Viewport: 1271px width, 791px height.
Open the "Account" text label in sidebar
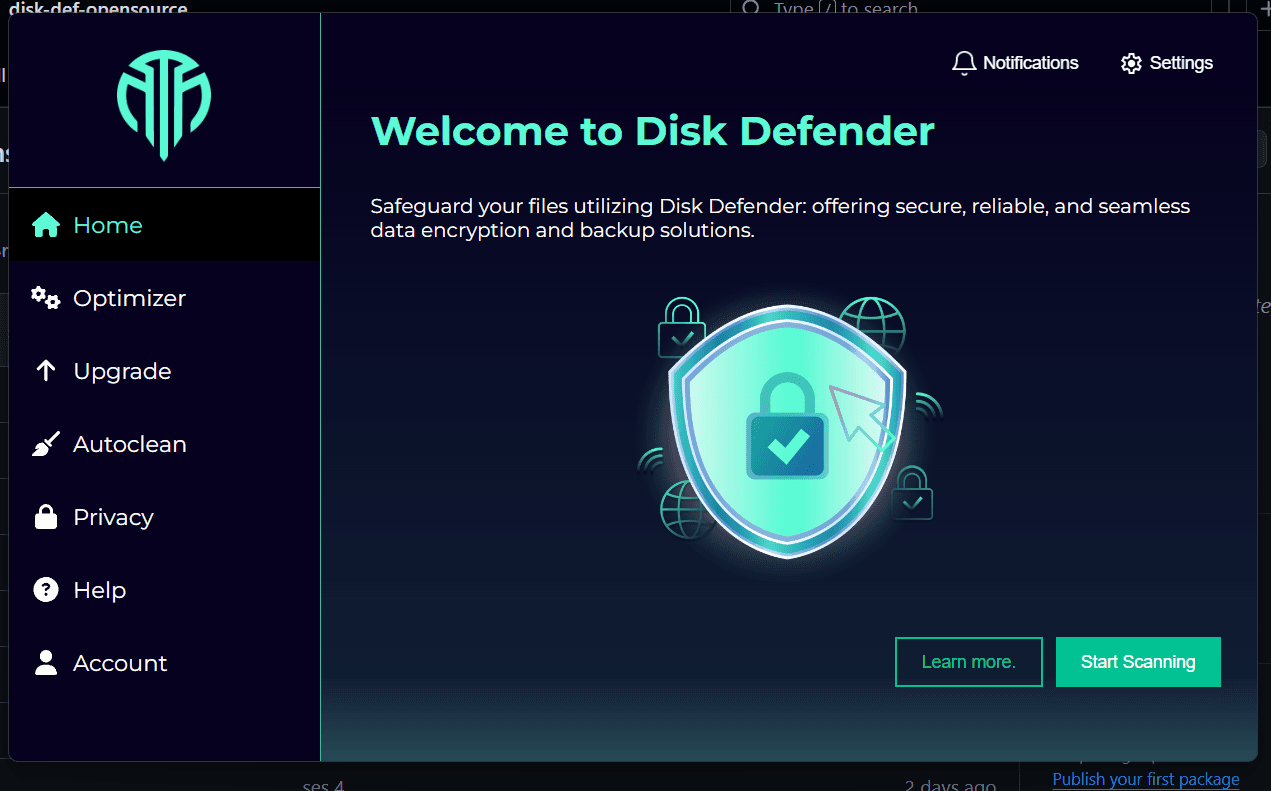click(120, 663)
